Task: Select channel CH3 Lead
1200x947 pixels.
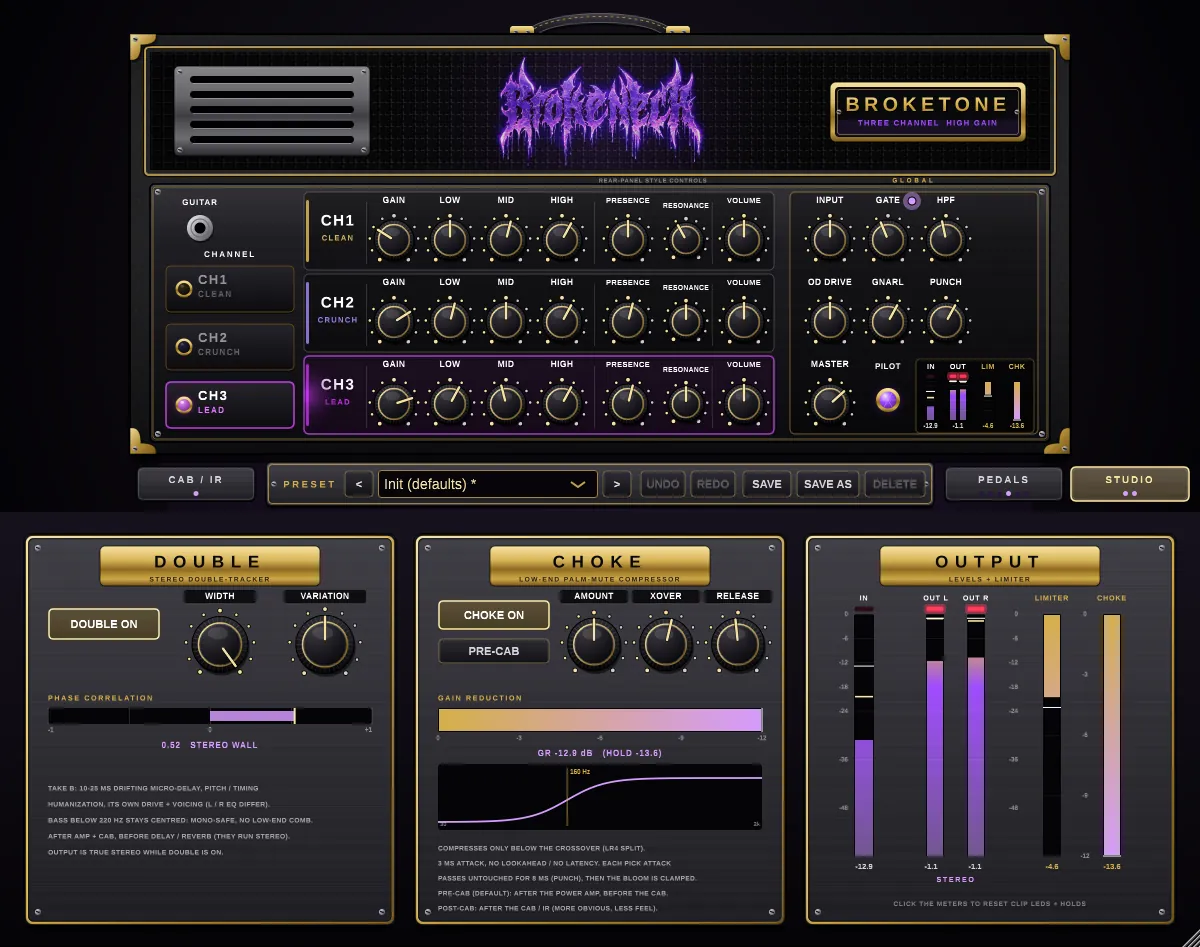Action: (230, 404)
